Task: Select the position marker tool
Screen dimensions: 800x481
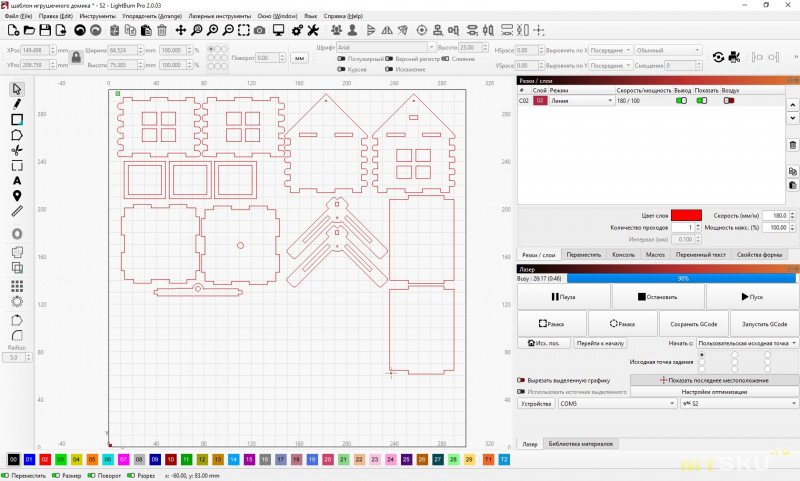Action: click(17, 196)
